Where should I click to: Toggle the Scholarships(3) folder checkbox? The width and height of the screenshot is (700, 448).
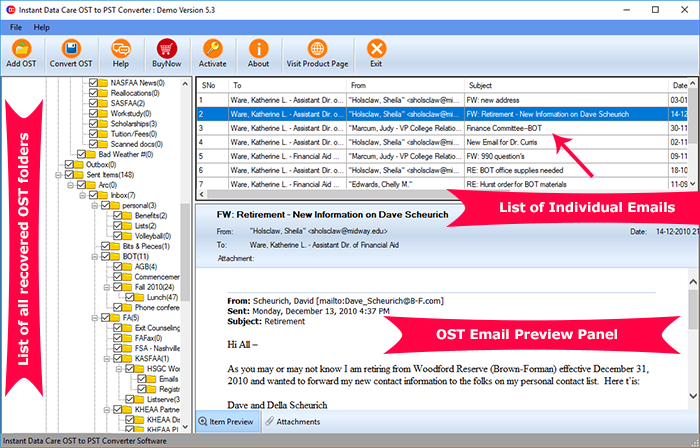pos(93,125)
